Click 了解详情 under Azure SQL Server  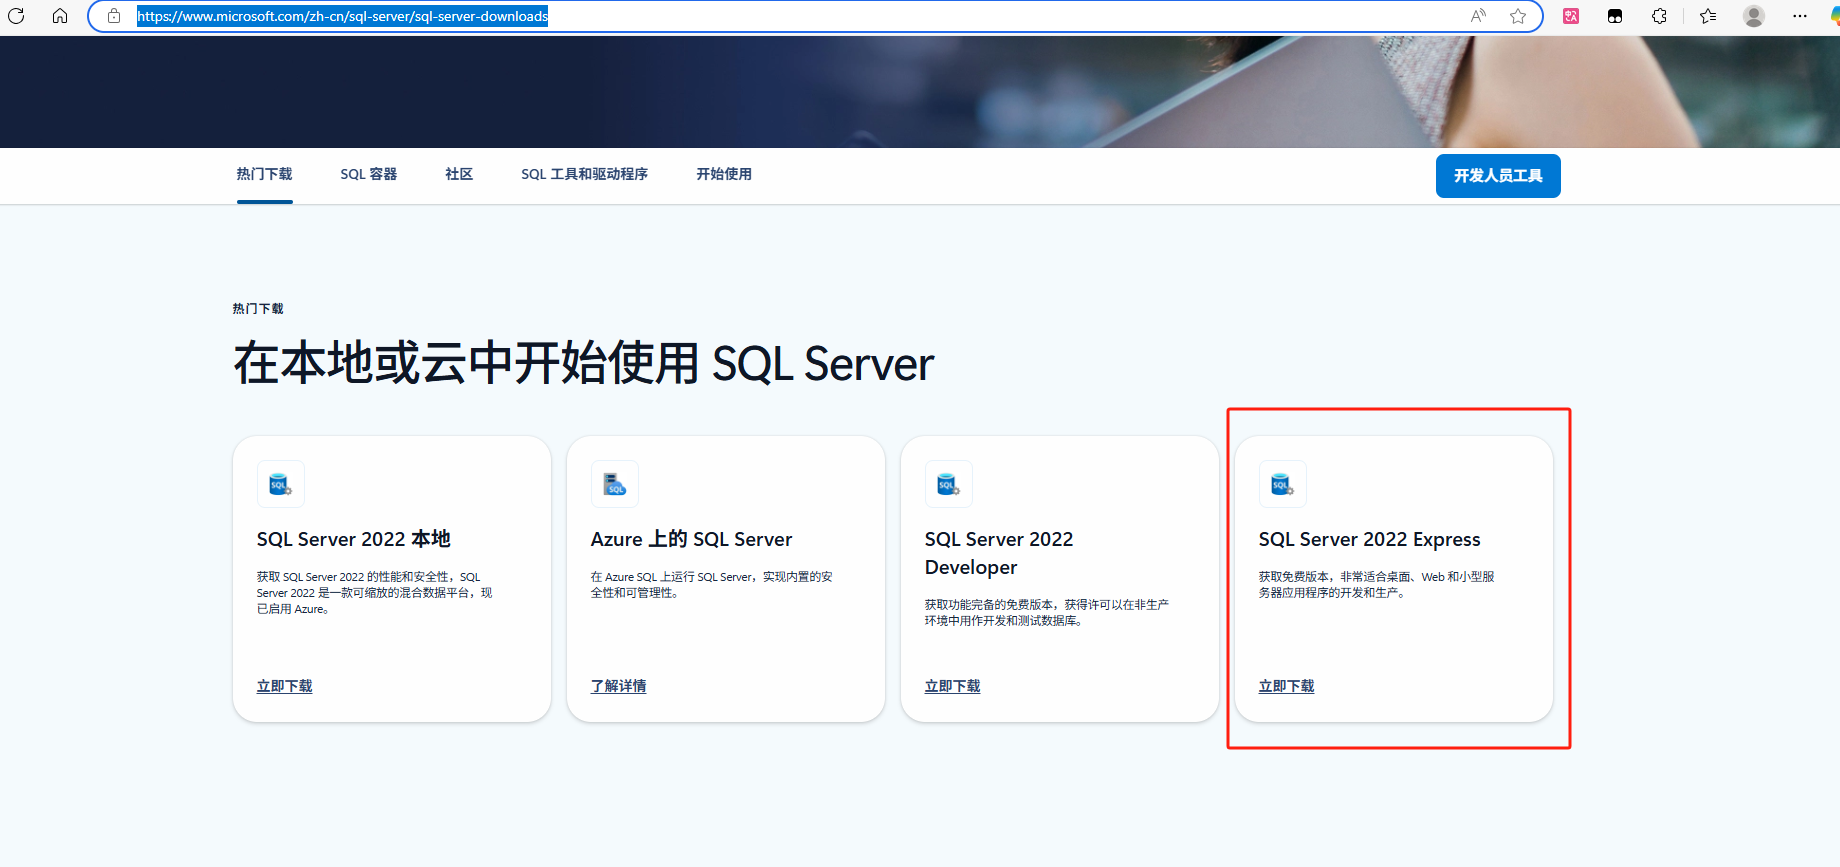[x=619, y=686]
